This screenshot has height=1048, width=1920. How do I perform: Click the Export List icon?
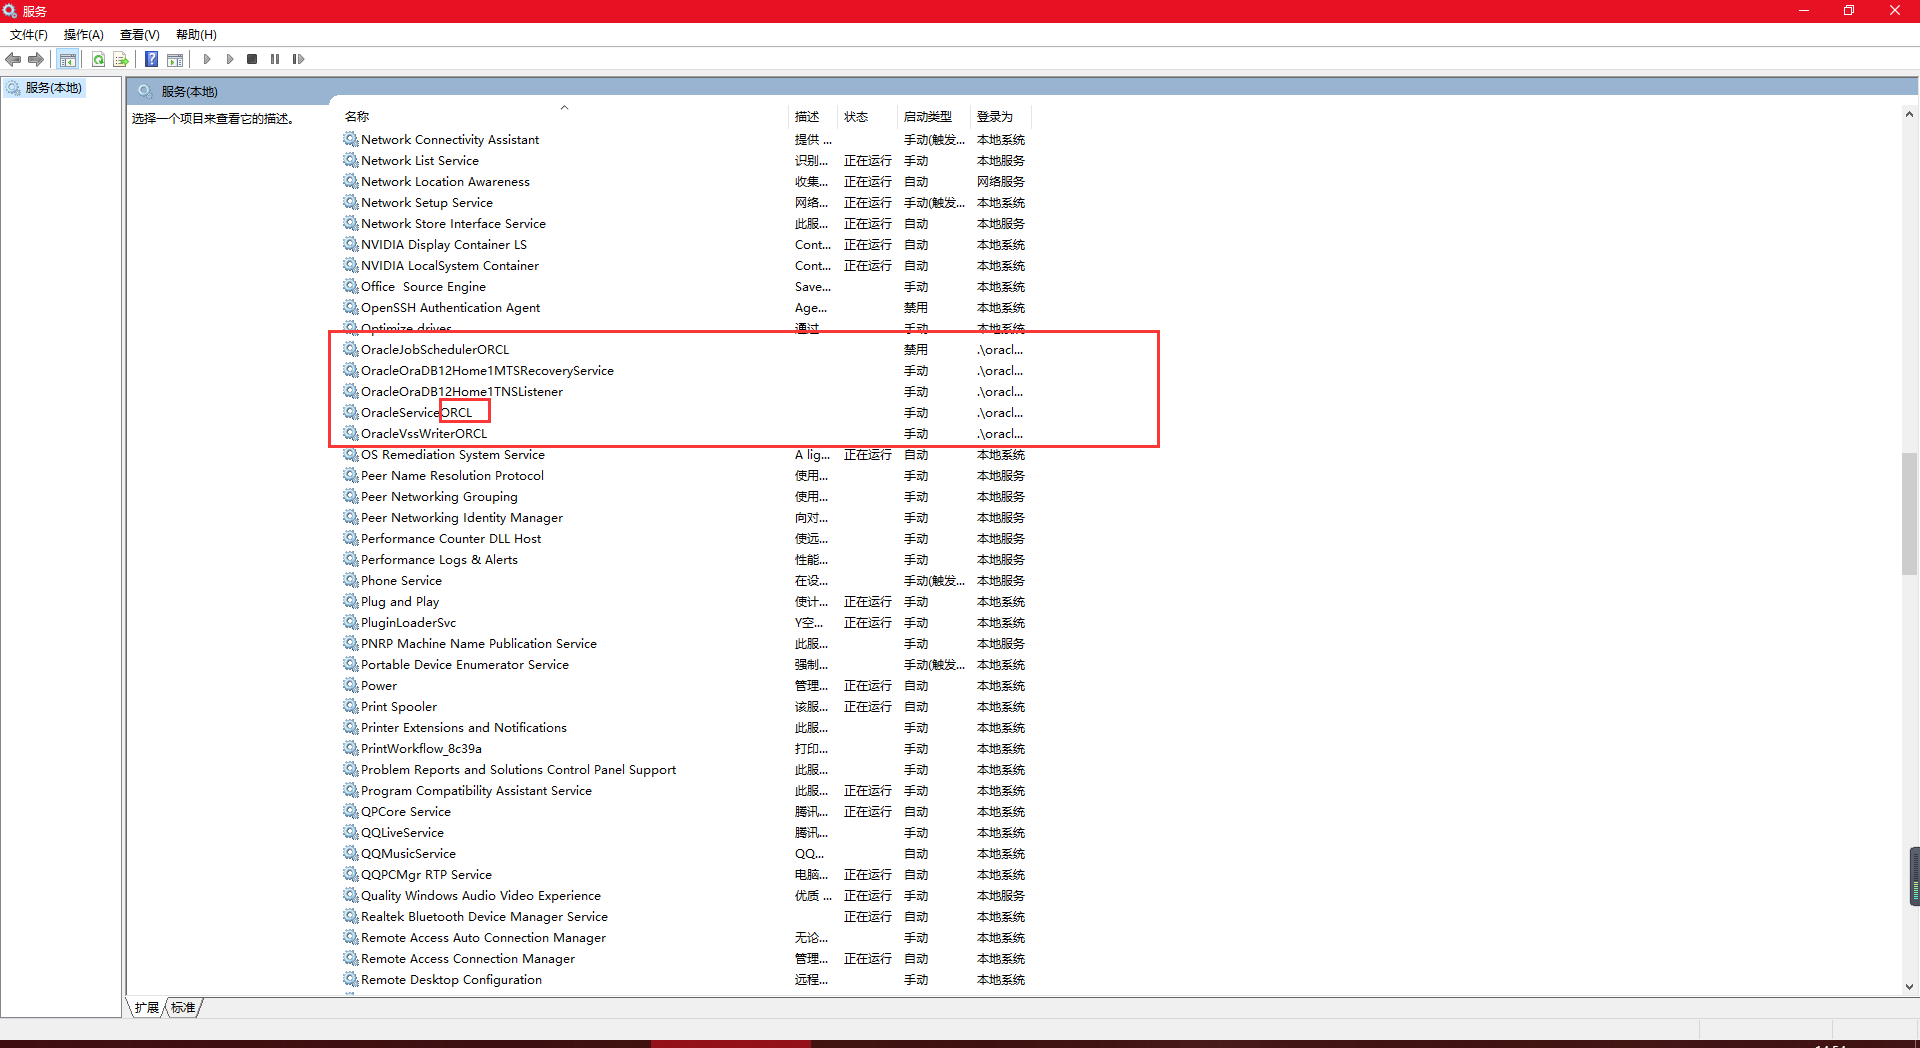(x=121, y=59)
